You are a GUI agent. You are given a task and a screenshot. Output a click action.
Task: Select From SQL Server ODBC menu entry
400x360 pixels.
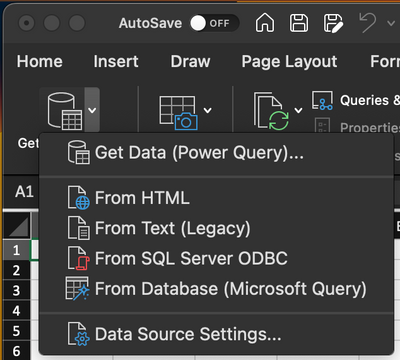[216, 259]
